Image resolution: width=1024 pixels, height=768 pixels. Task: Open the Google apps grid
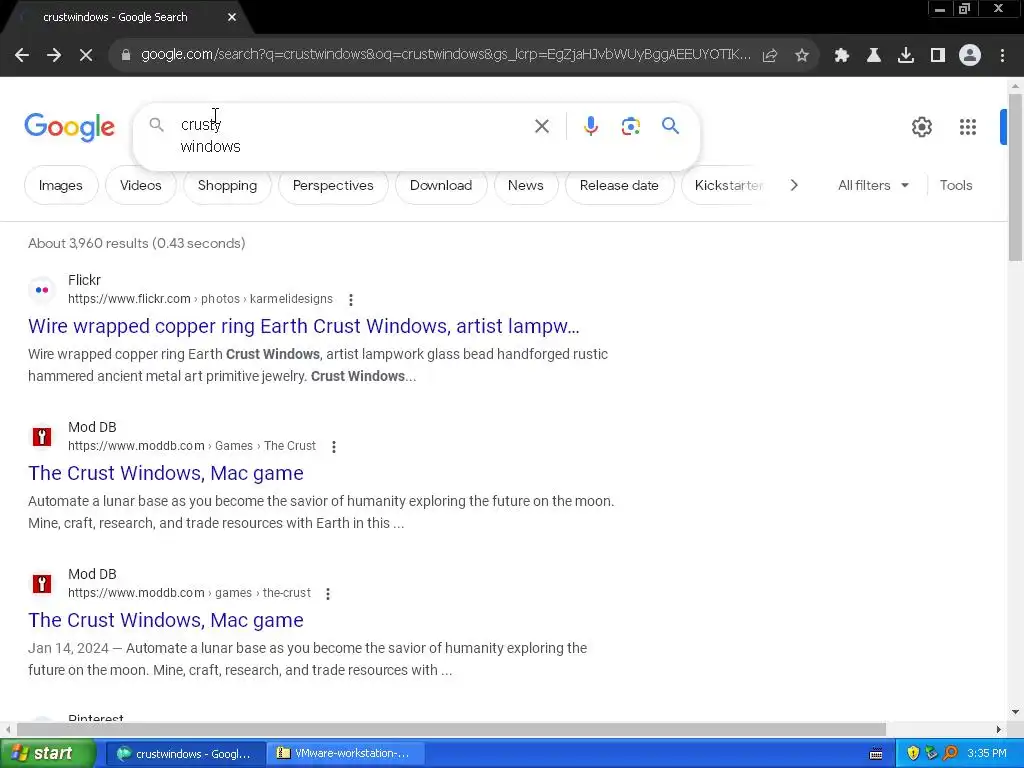click(x=968, y=127)
